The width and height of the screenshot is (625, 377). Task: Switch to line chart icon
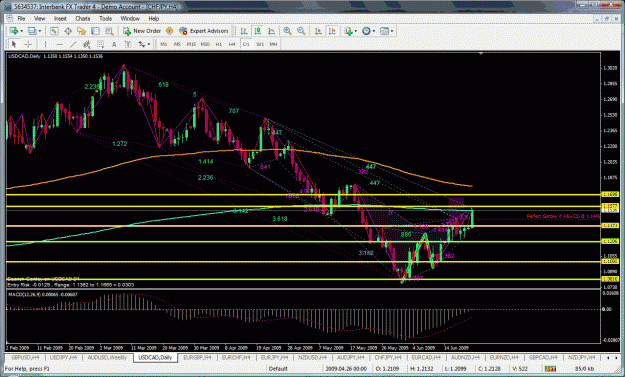click(271, 31)
